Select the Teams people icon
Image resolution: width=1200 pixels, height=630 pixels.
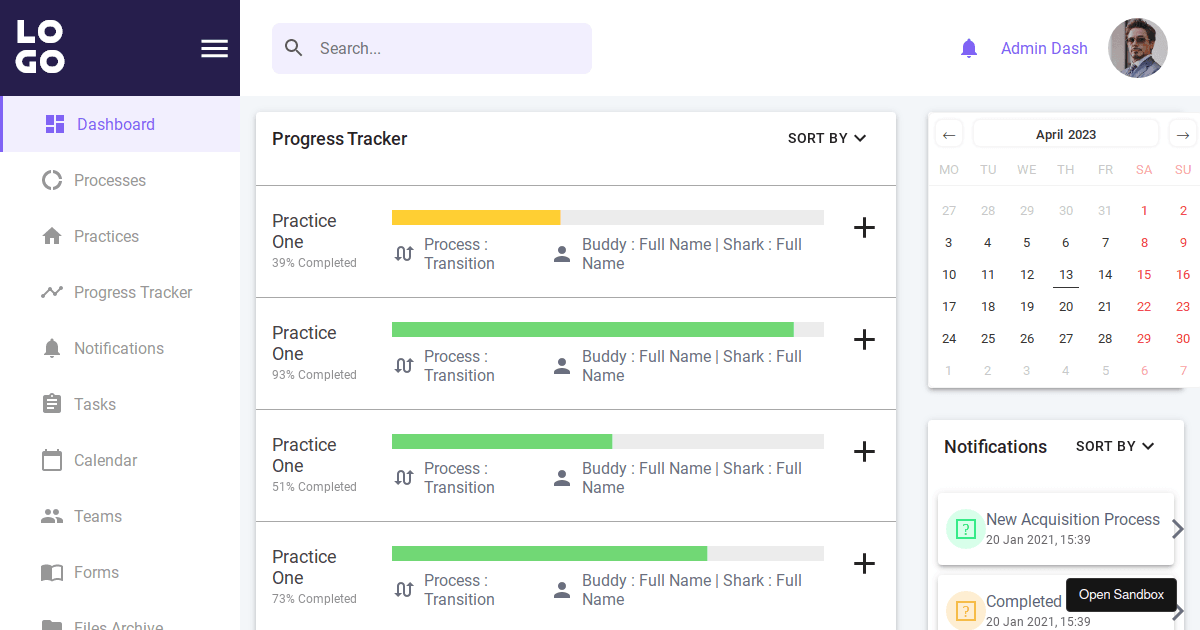(x=52, y=516)
